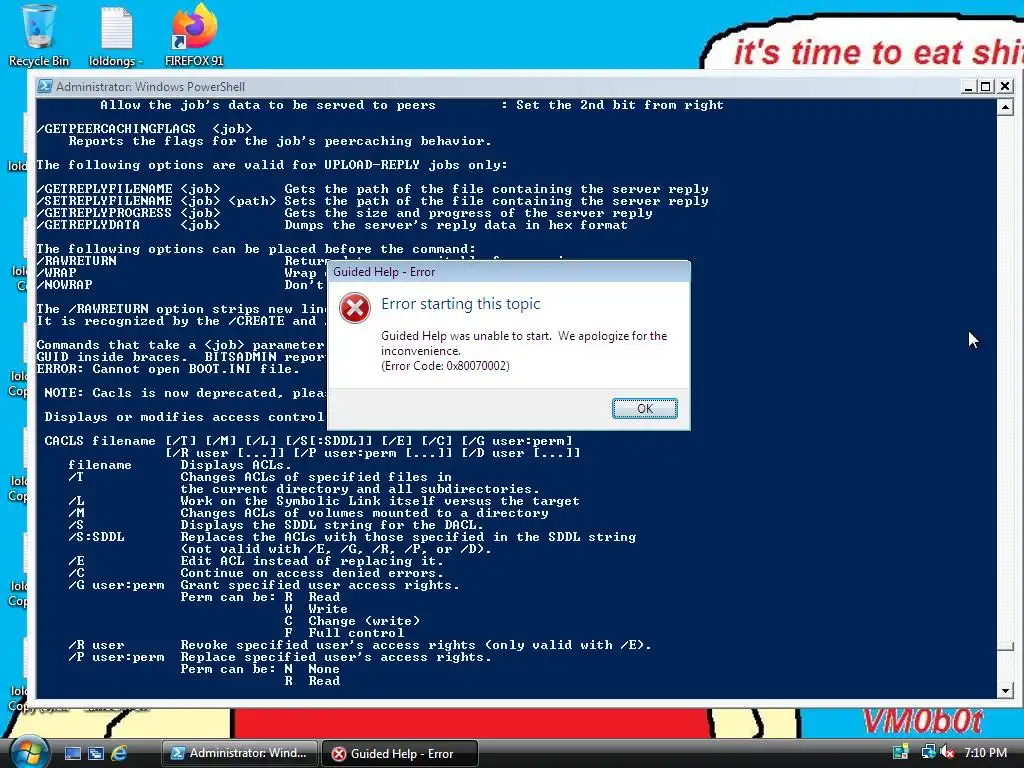Click the '/GETREPLYDATA' line in PowerShell
The width and height of the screenshot is (1024, 768).
coord(332,225)
